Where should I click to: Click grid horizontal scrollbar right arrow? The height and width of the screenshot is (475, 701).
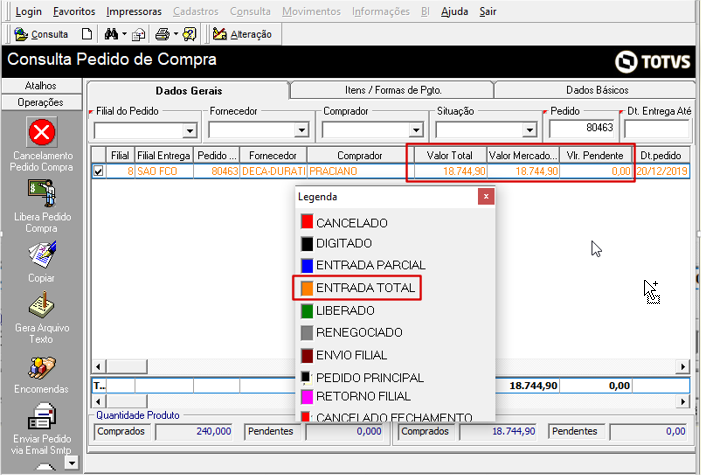683,367
